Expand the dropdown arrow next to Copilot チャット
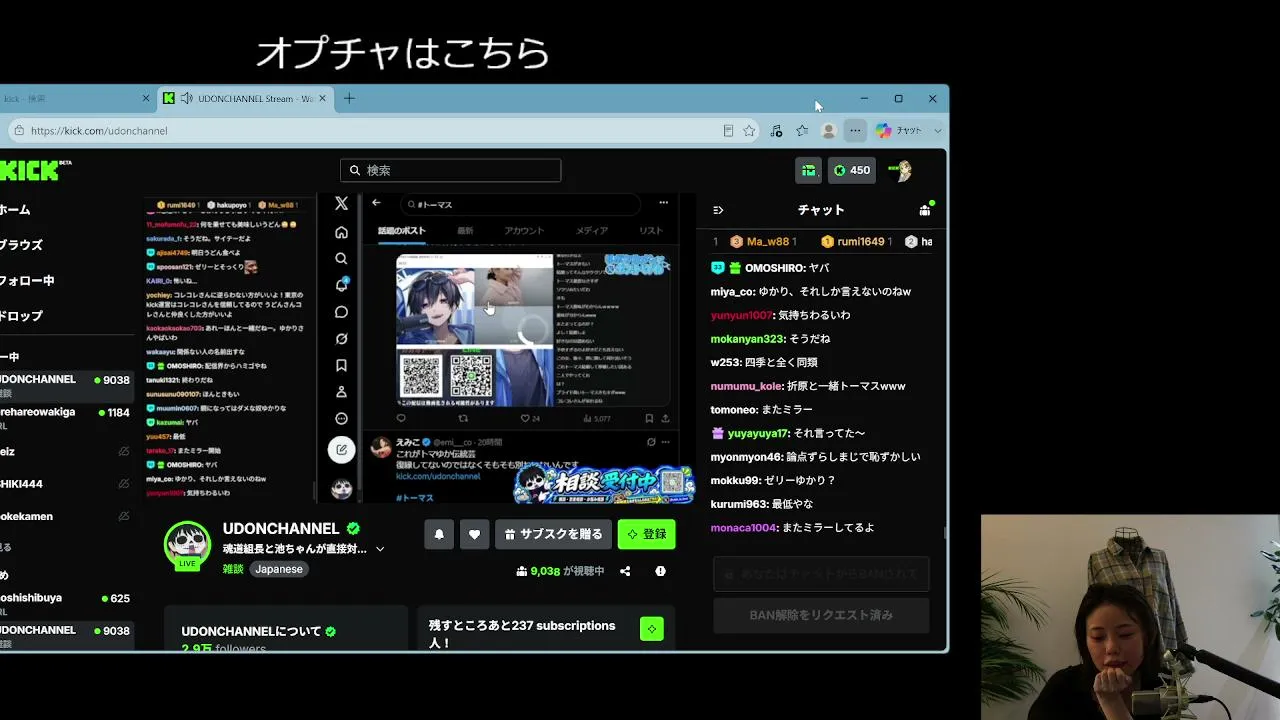The height and width of the screenshot is (720, 1280). (x=938, y=131)
